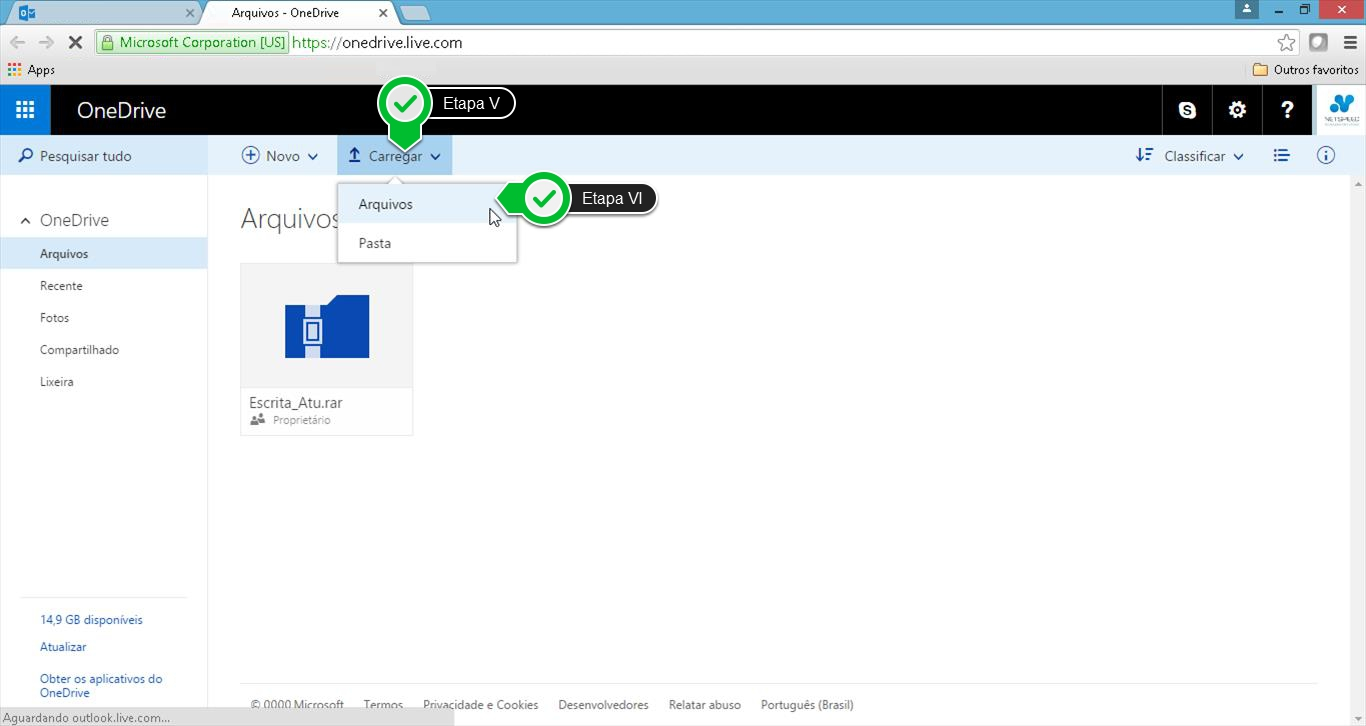Expand the Novo dropdown
The height and width of the screenshot is (726, 1366).
[x=281, y=156]
